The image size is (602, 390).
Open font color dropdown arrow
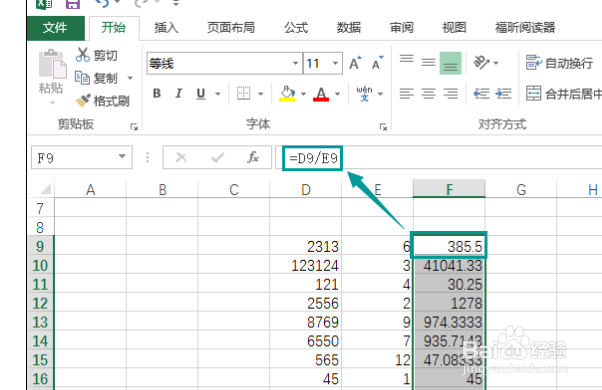337,94
